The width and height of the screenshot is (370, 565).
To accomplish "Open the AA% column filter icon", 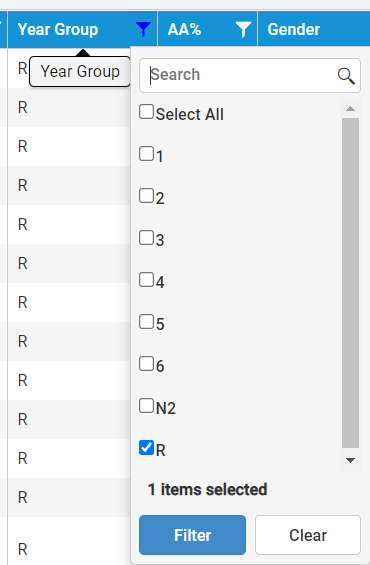I will [243, 29].
